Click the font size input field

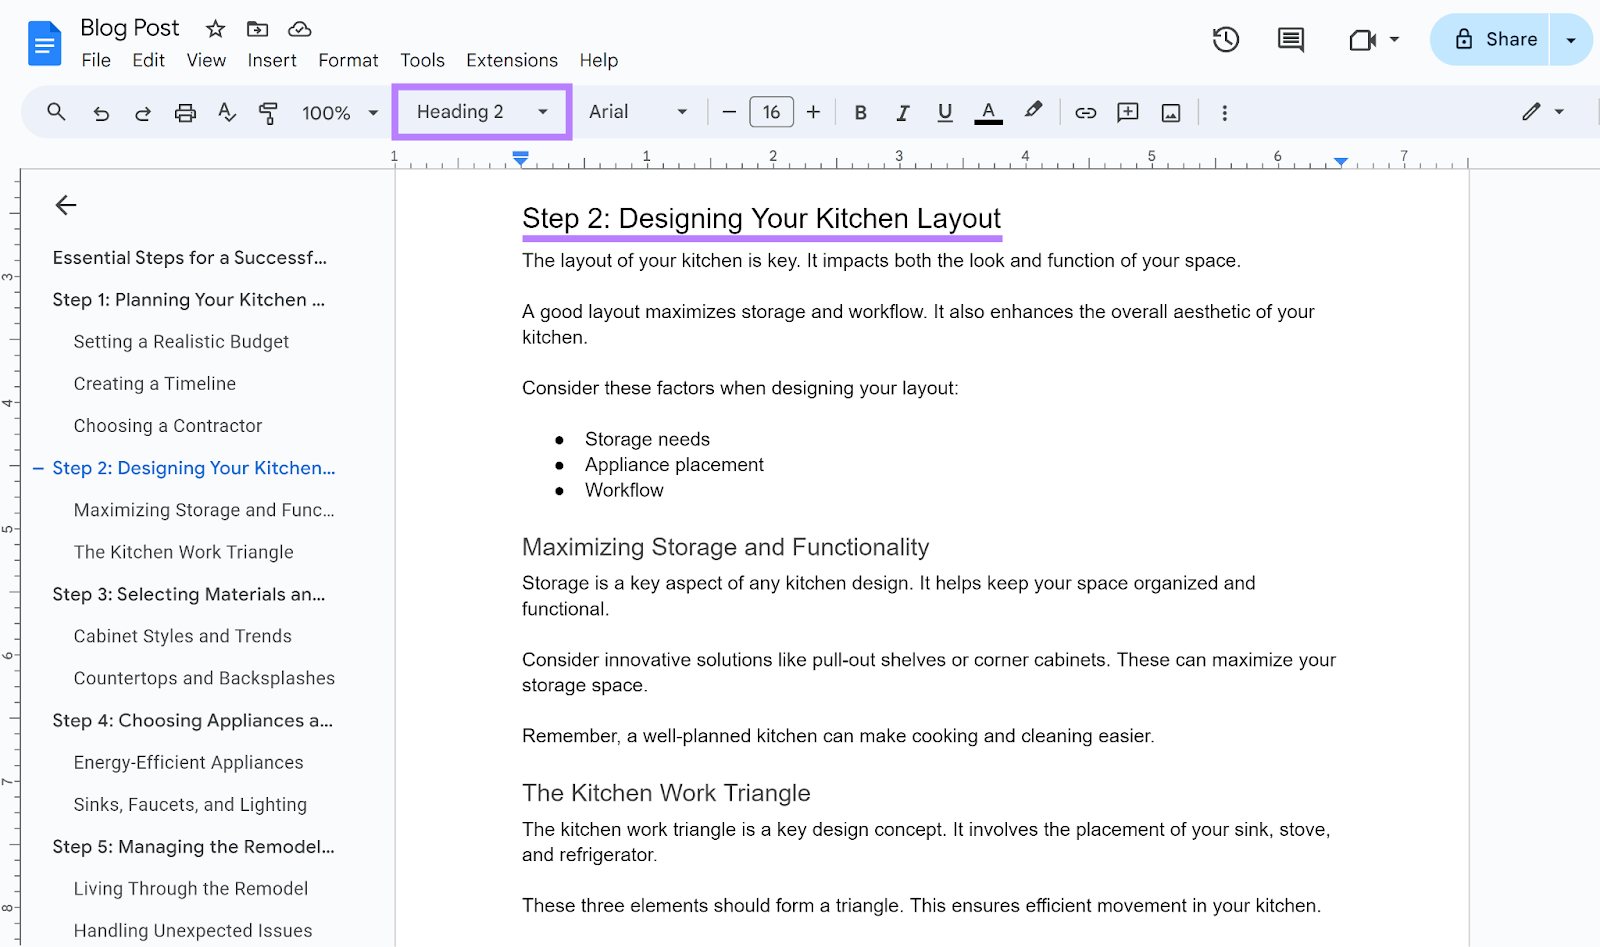[771, 112]
